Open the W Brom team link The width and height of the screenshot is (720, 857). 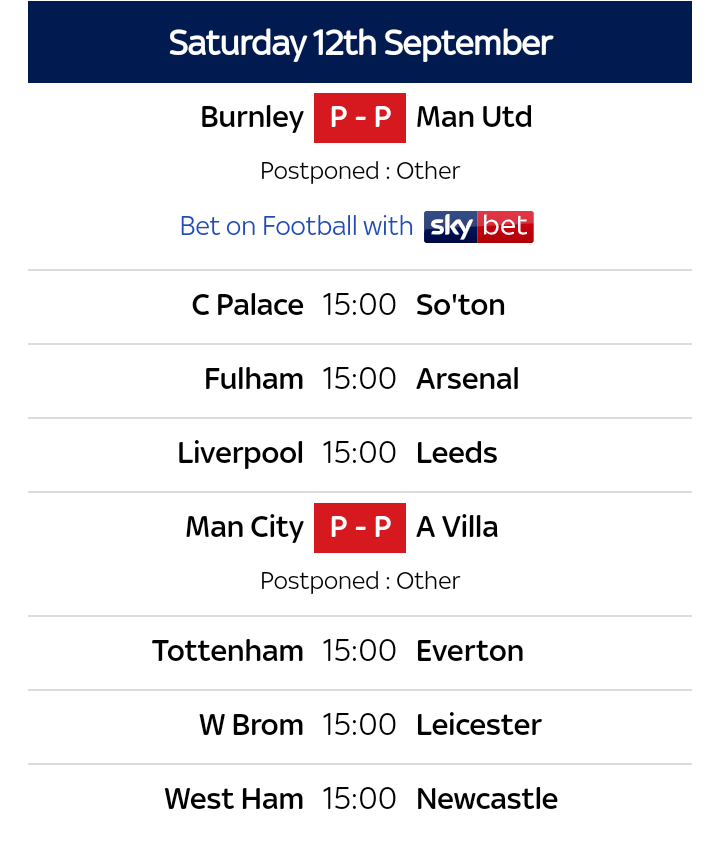251,726
